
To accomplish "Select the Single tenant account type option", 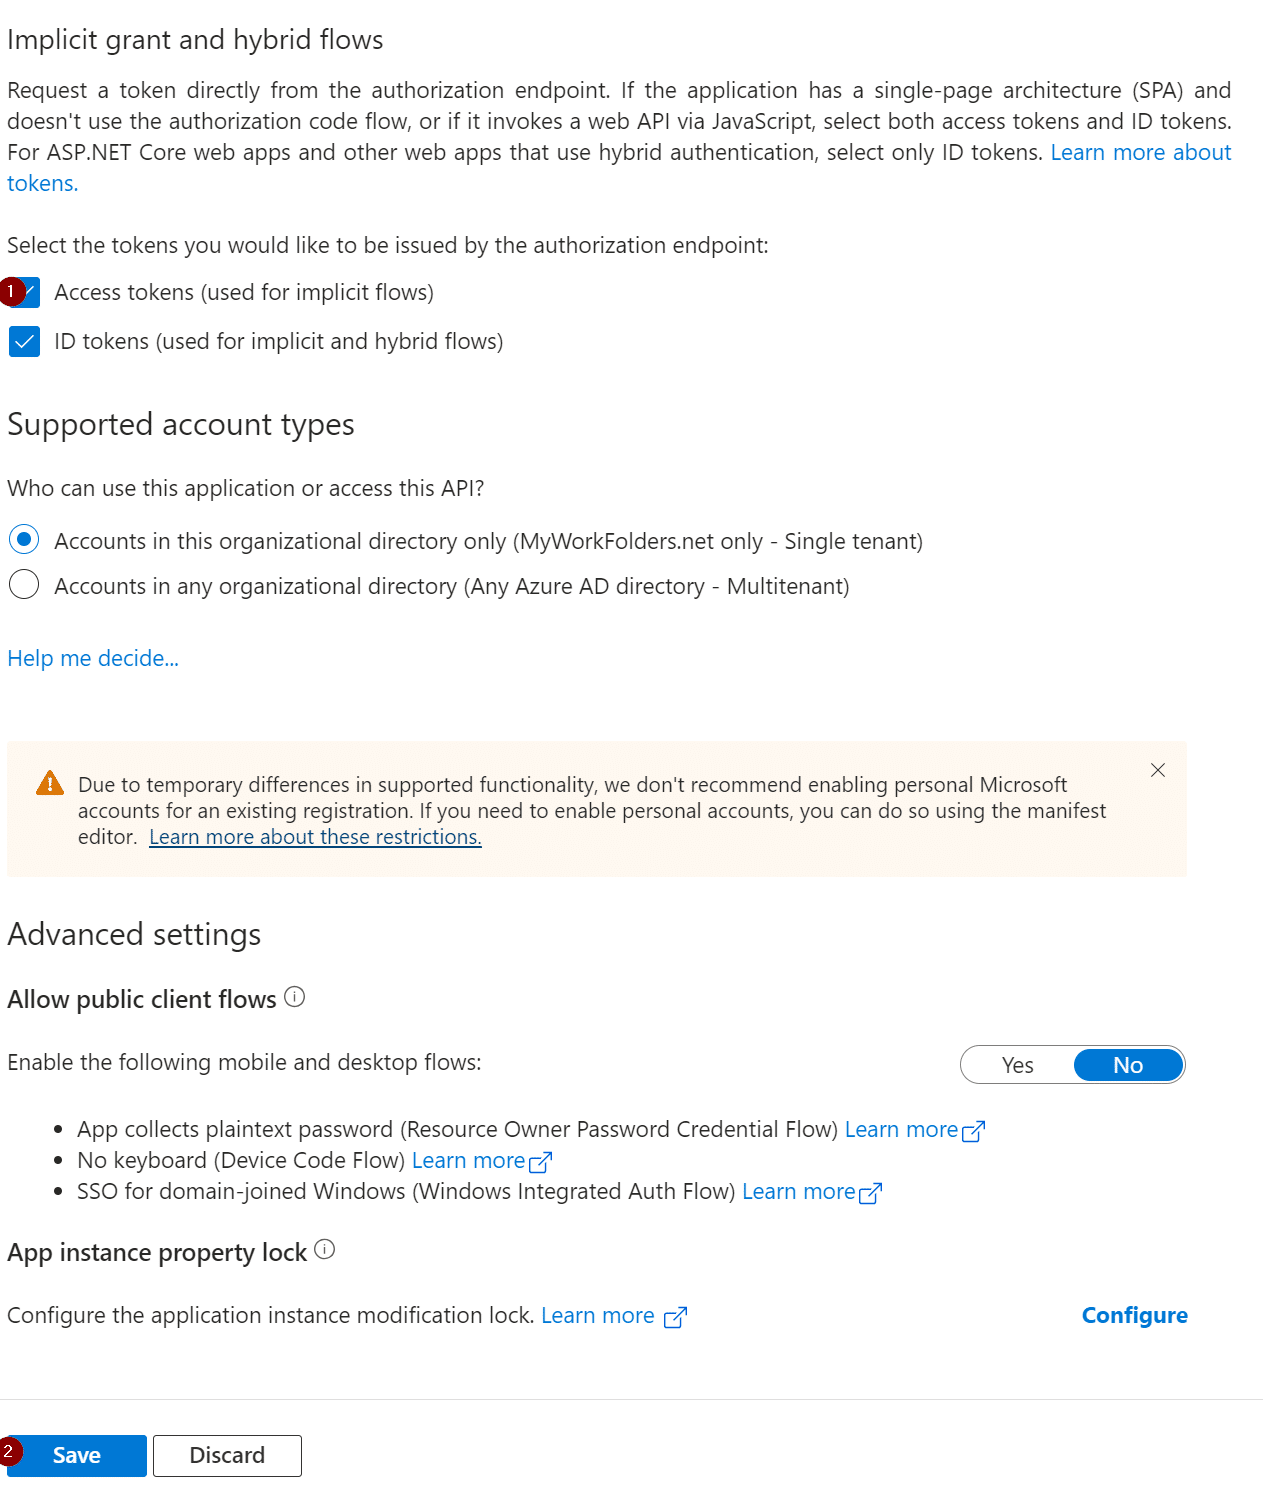I will coord(24,540).
